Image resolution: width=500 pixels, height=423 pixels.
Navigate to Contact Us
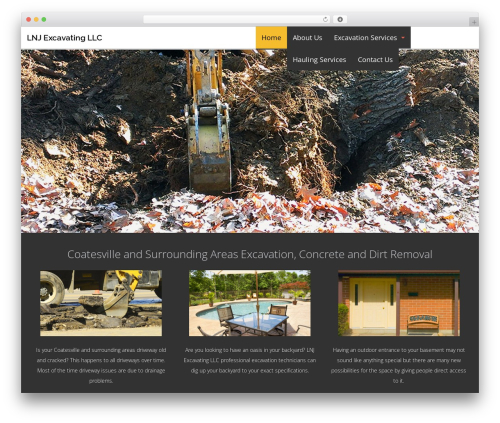375,60
